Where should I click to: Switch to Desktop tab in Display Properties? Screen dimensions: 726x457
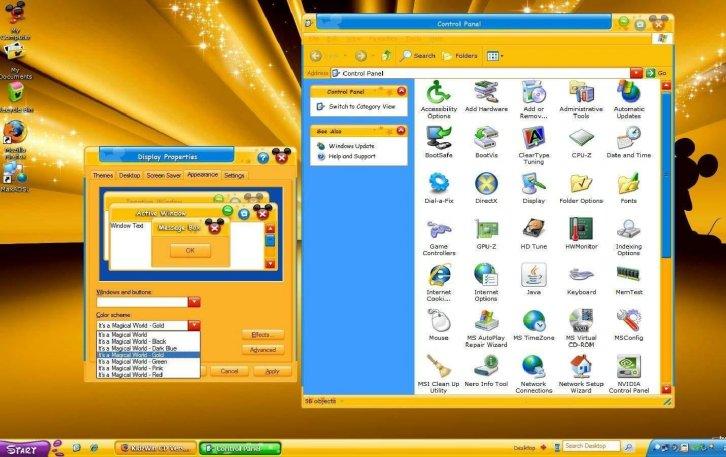(x=129, y=175)
